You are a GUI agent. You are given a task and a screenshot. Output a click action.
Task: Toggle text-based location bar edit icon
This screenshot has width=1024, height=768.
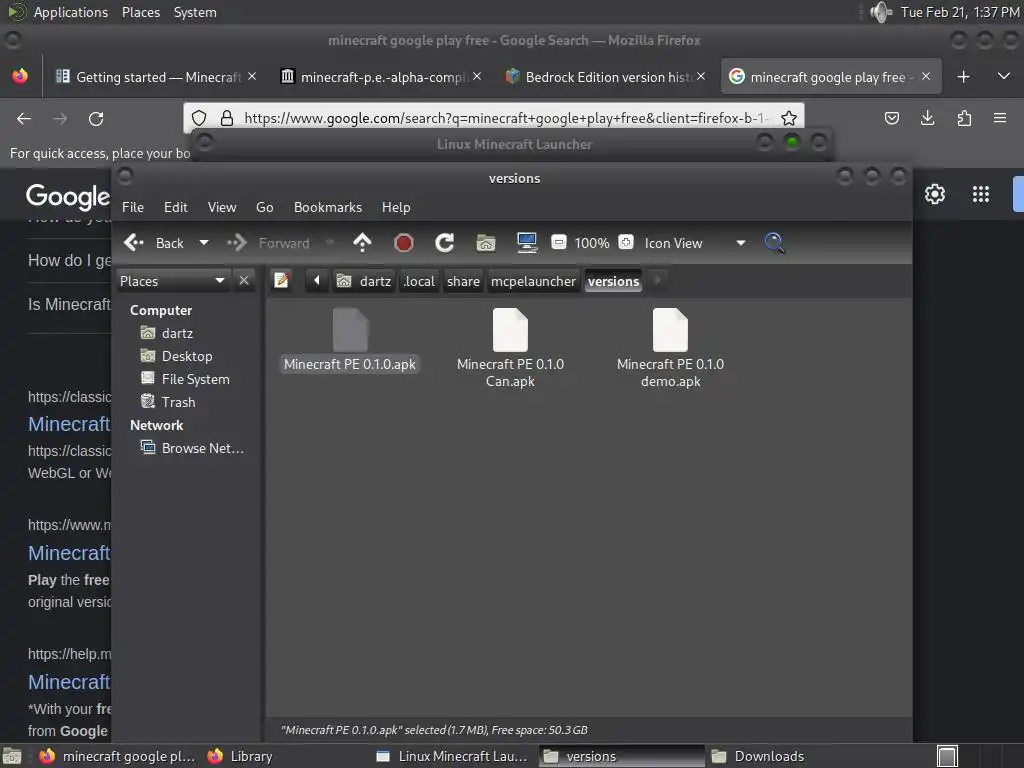[x=281, y=281]
